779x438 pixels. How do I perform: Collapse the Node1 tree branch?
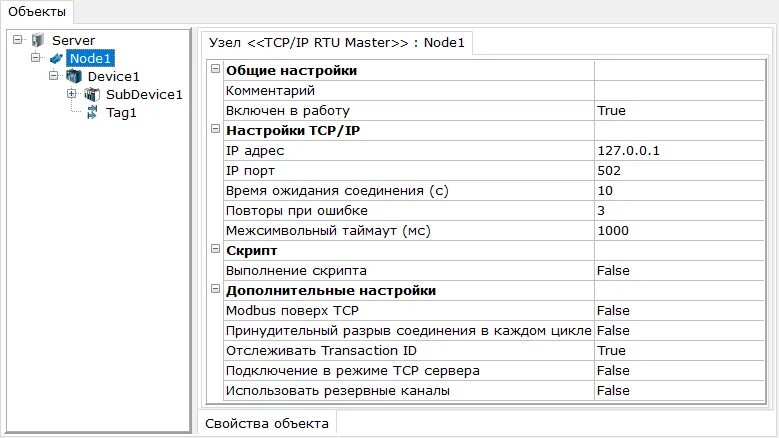[35, 58]
